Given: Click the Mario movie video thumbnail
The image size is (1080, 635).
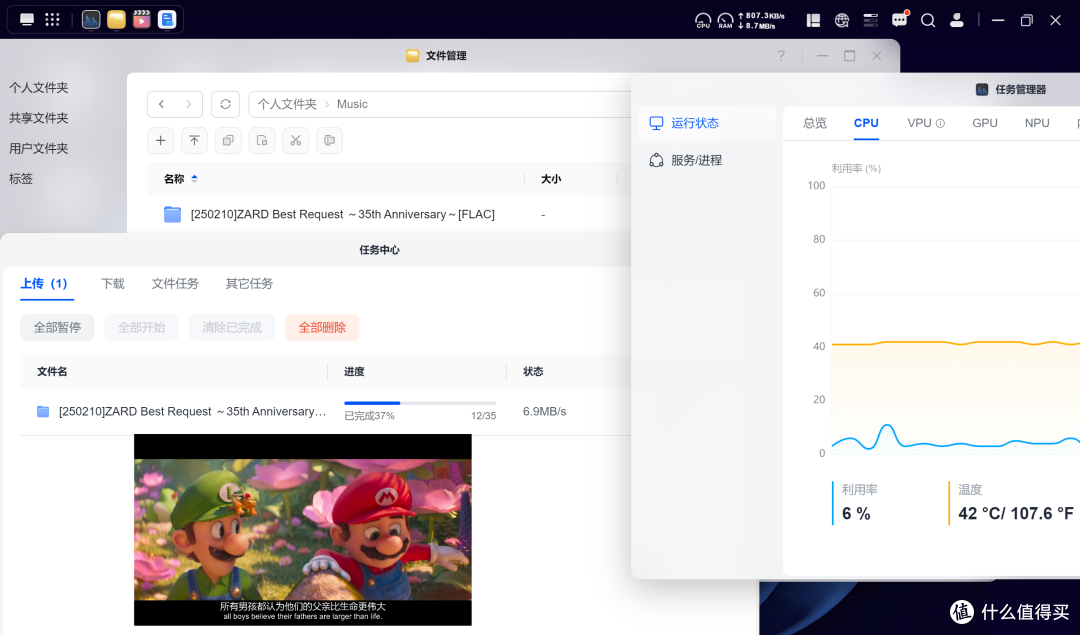Looking at the screenshot, I should click(302, 530).
